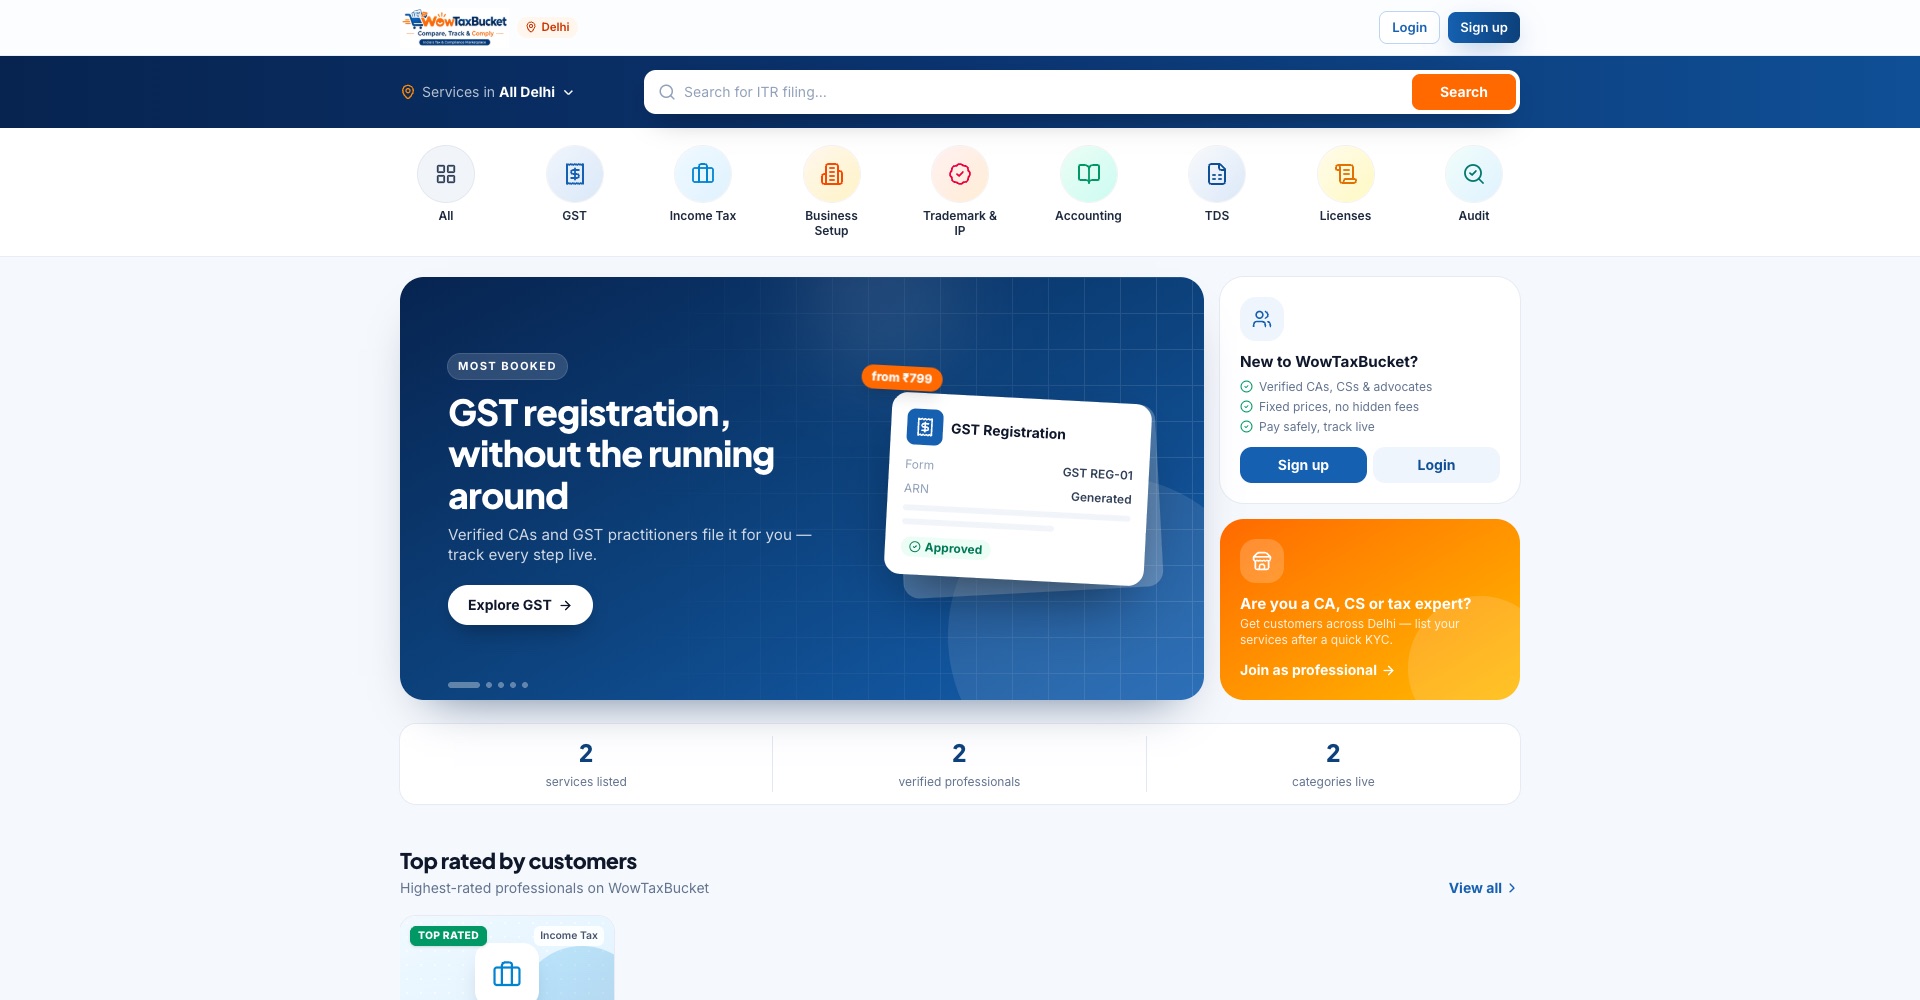The height and width of the screenshot is (1000, 1920).
Task: Open the All categories grid icon
Action: click(x=446, y=174)
